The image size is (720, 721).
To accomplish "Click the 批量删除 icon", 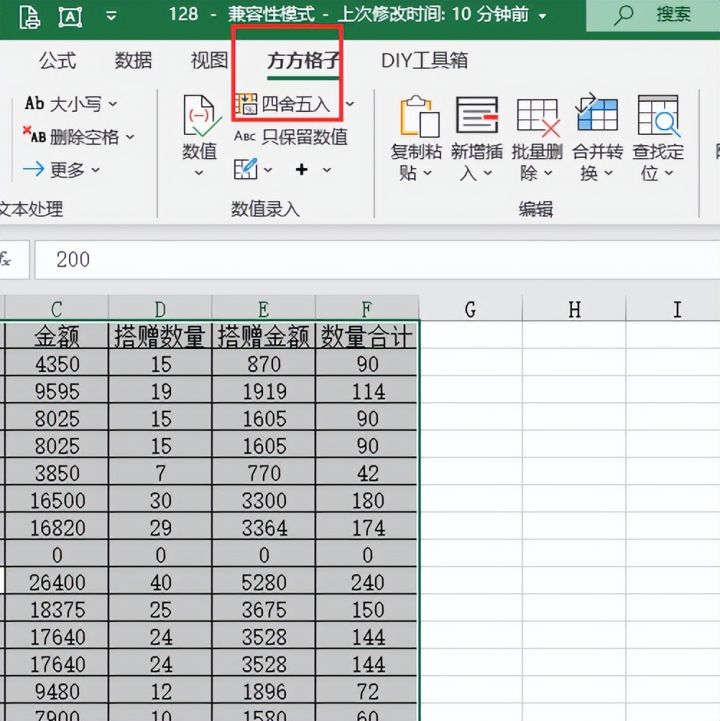I will pyautogui.click(x=538, y=117).
